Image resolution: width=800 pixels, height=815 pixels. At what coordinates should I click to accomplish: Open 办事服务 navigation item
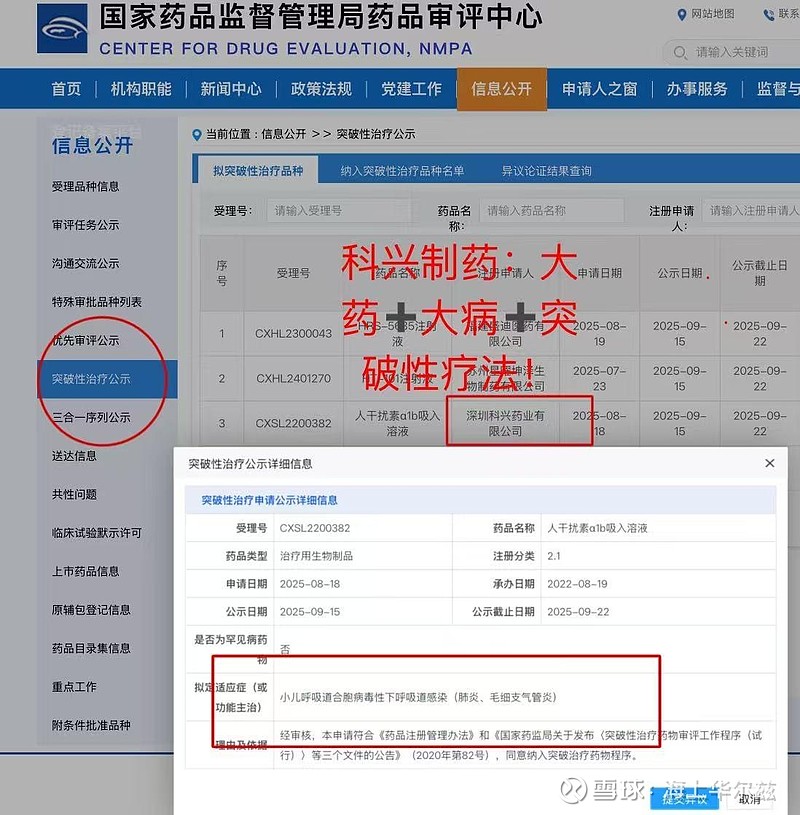pos(697,89)
